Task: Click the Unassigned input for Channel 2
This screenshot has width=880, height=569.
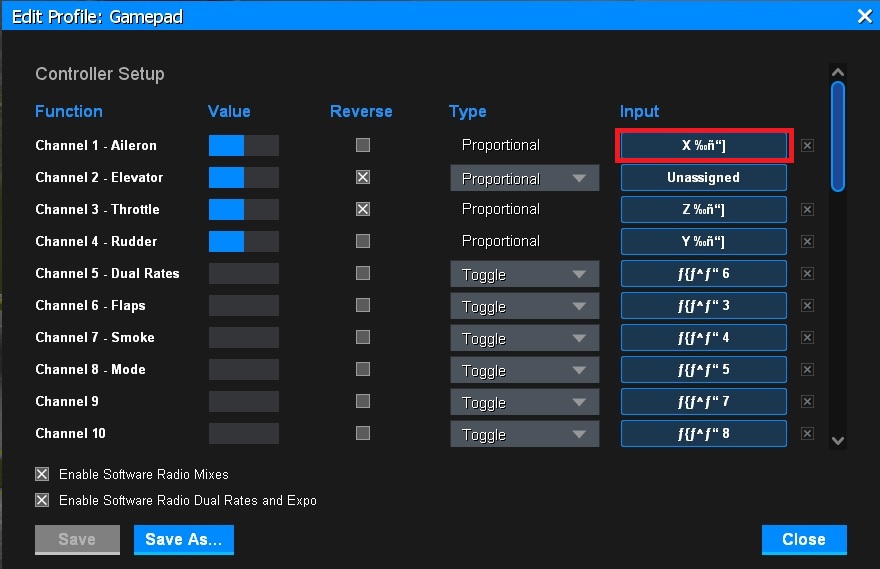Action: point(703,178)
